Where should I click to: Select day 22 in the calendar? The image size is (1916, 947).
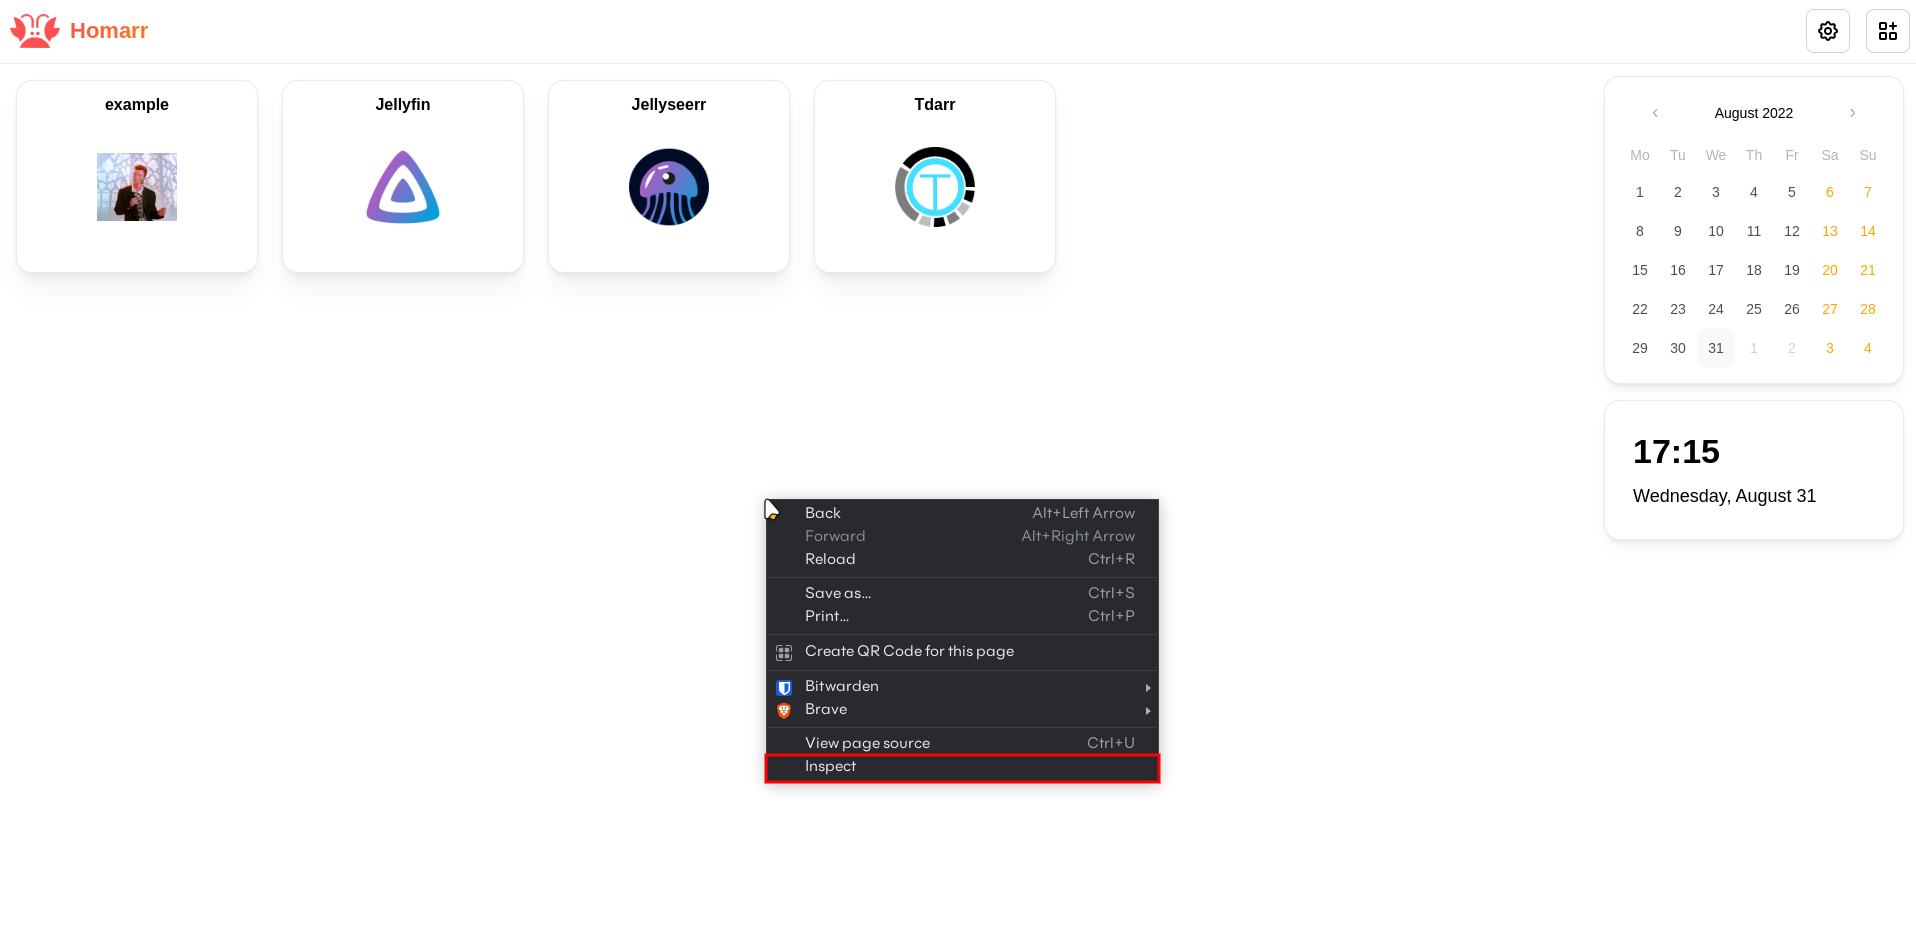click(x=1640, y=309)
